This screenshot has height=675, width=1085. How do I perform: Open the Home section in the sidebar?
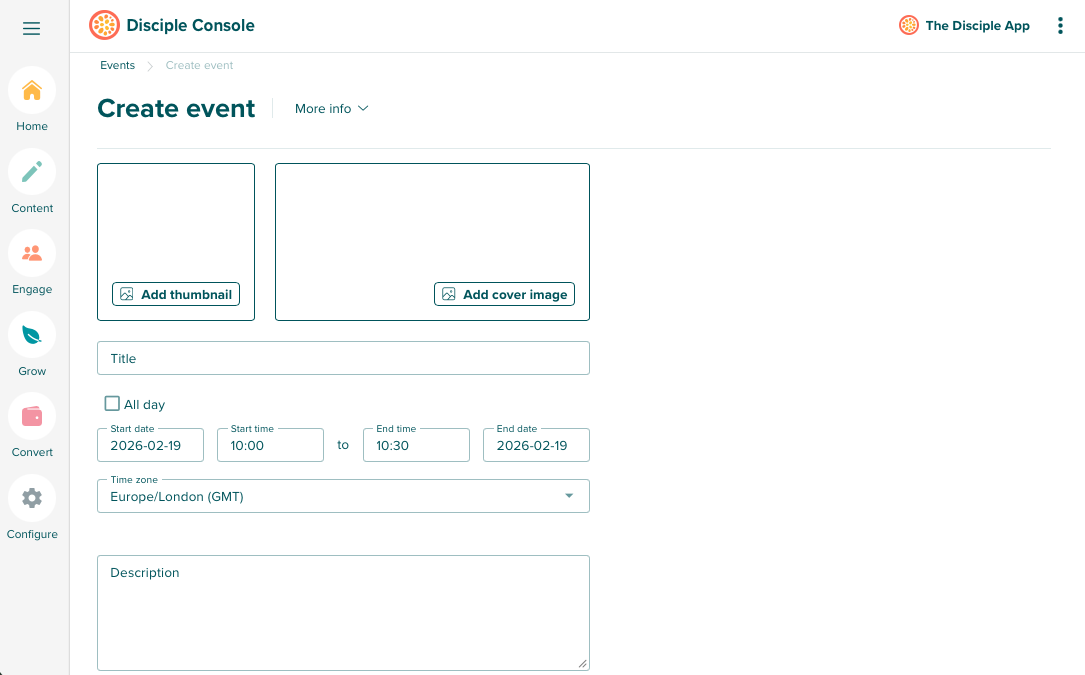click(31, 90)
